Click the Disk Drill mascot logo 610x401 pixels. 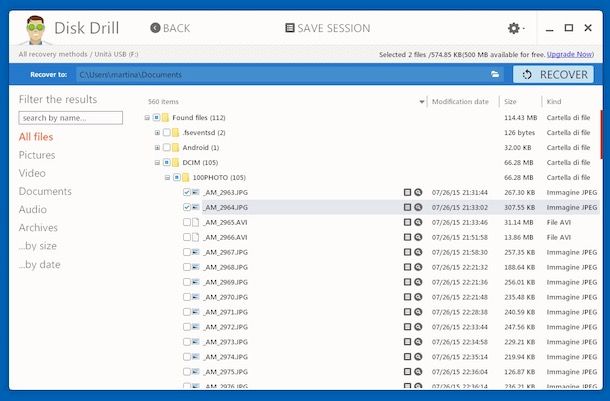point(36,30)
